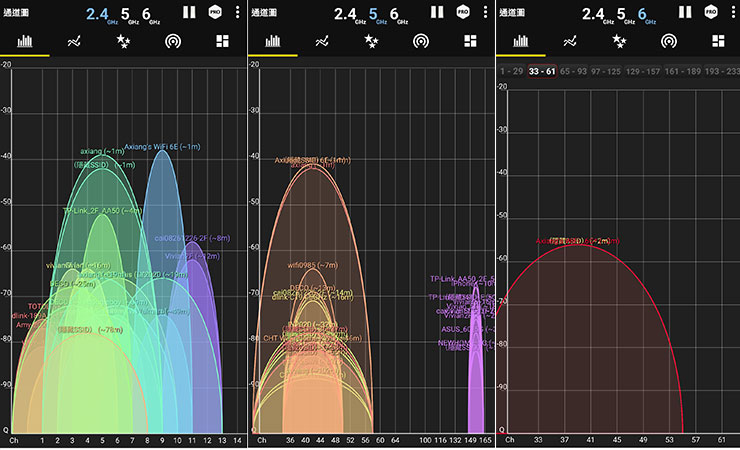Select 5 GHz band in left panel
740x450 pixels.
(x=129, y=15)
